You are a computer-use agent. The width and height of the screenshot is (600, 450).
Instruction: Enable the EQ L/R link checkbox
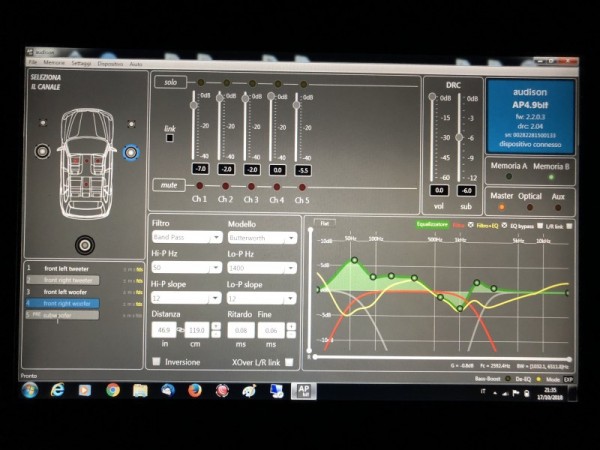[x=569, y=226]
